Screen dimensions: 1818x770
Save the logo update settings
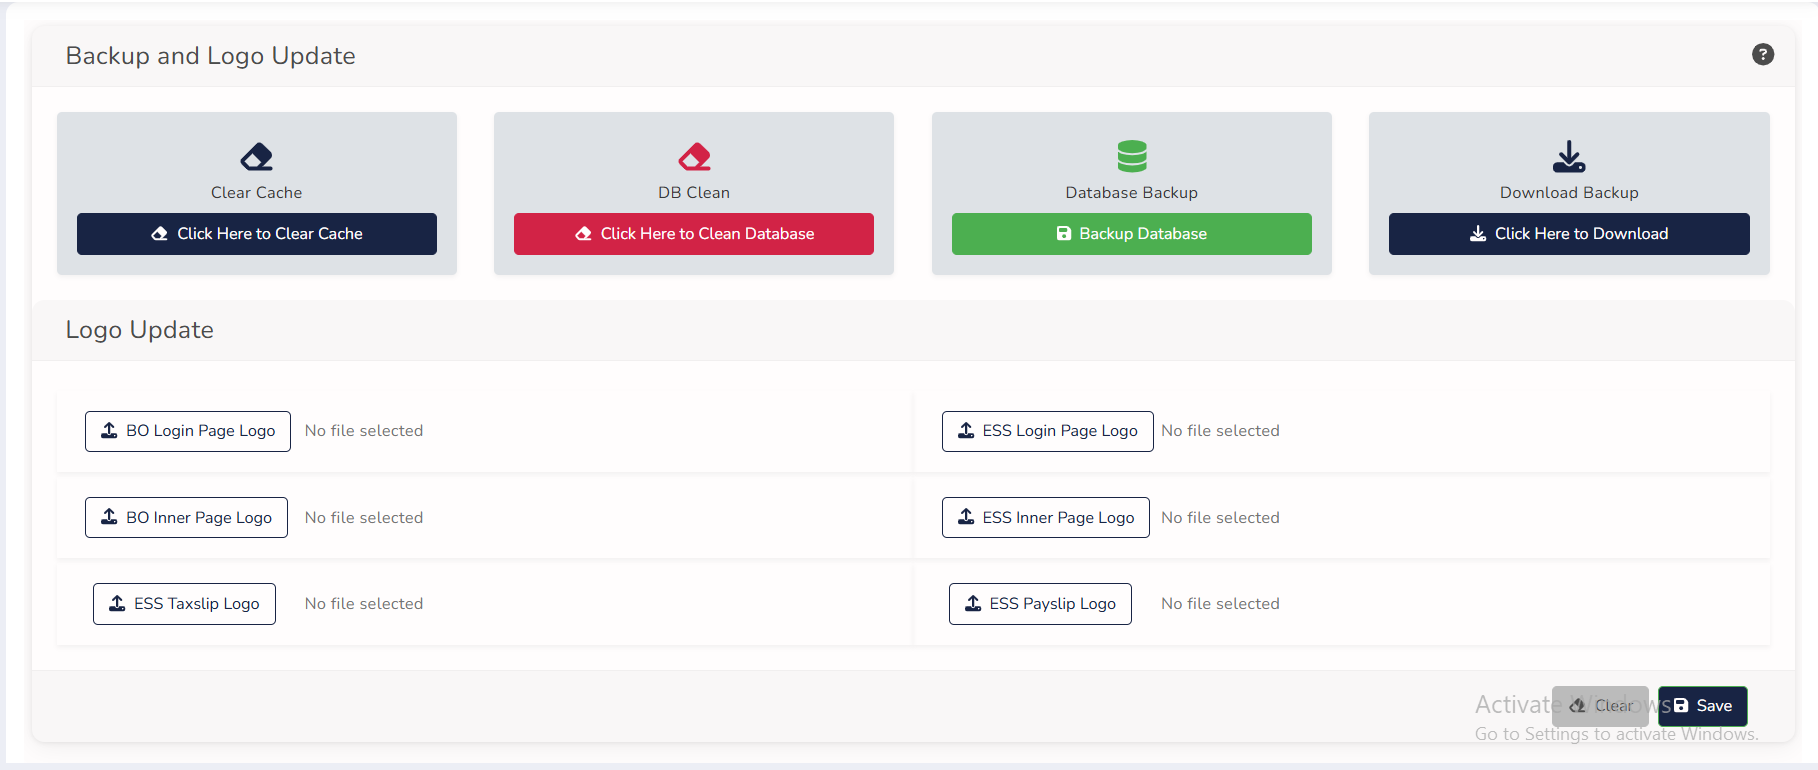coord(1702,706)
